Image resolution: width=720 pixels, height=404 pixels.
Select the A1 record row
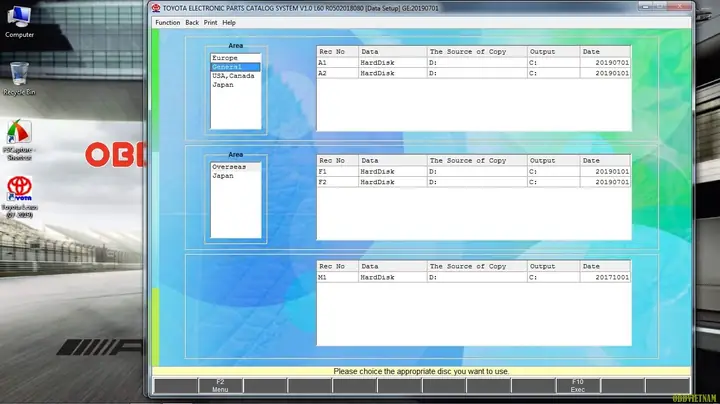pyautogui.click(x=473, y=62)
